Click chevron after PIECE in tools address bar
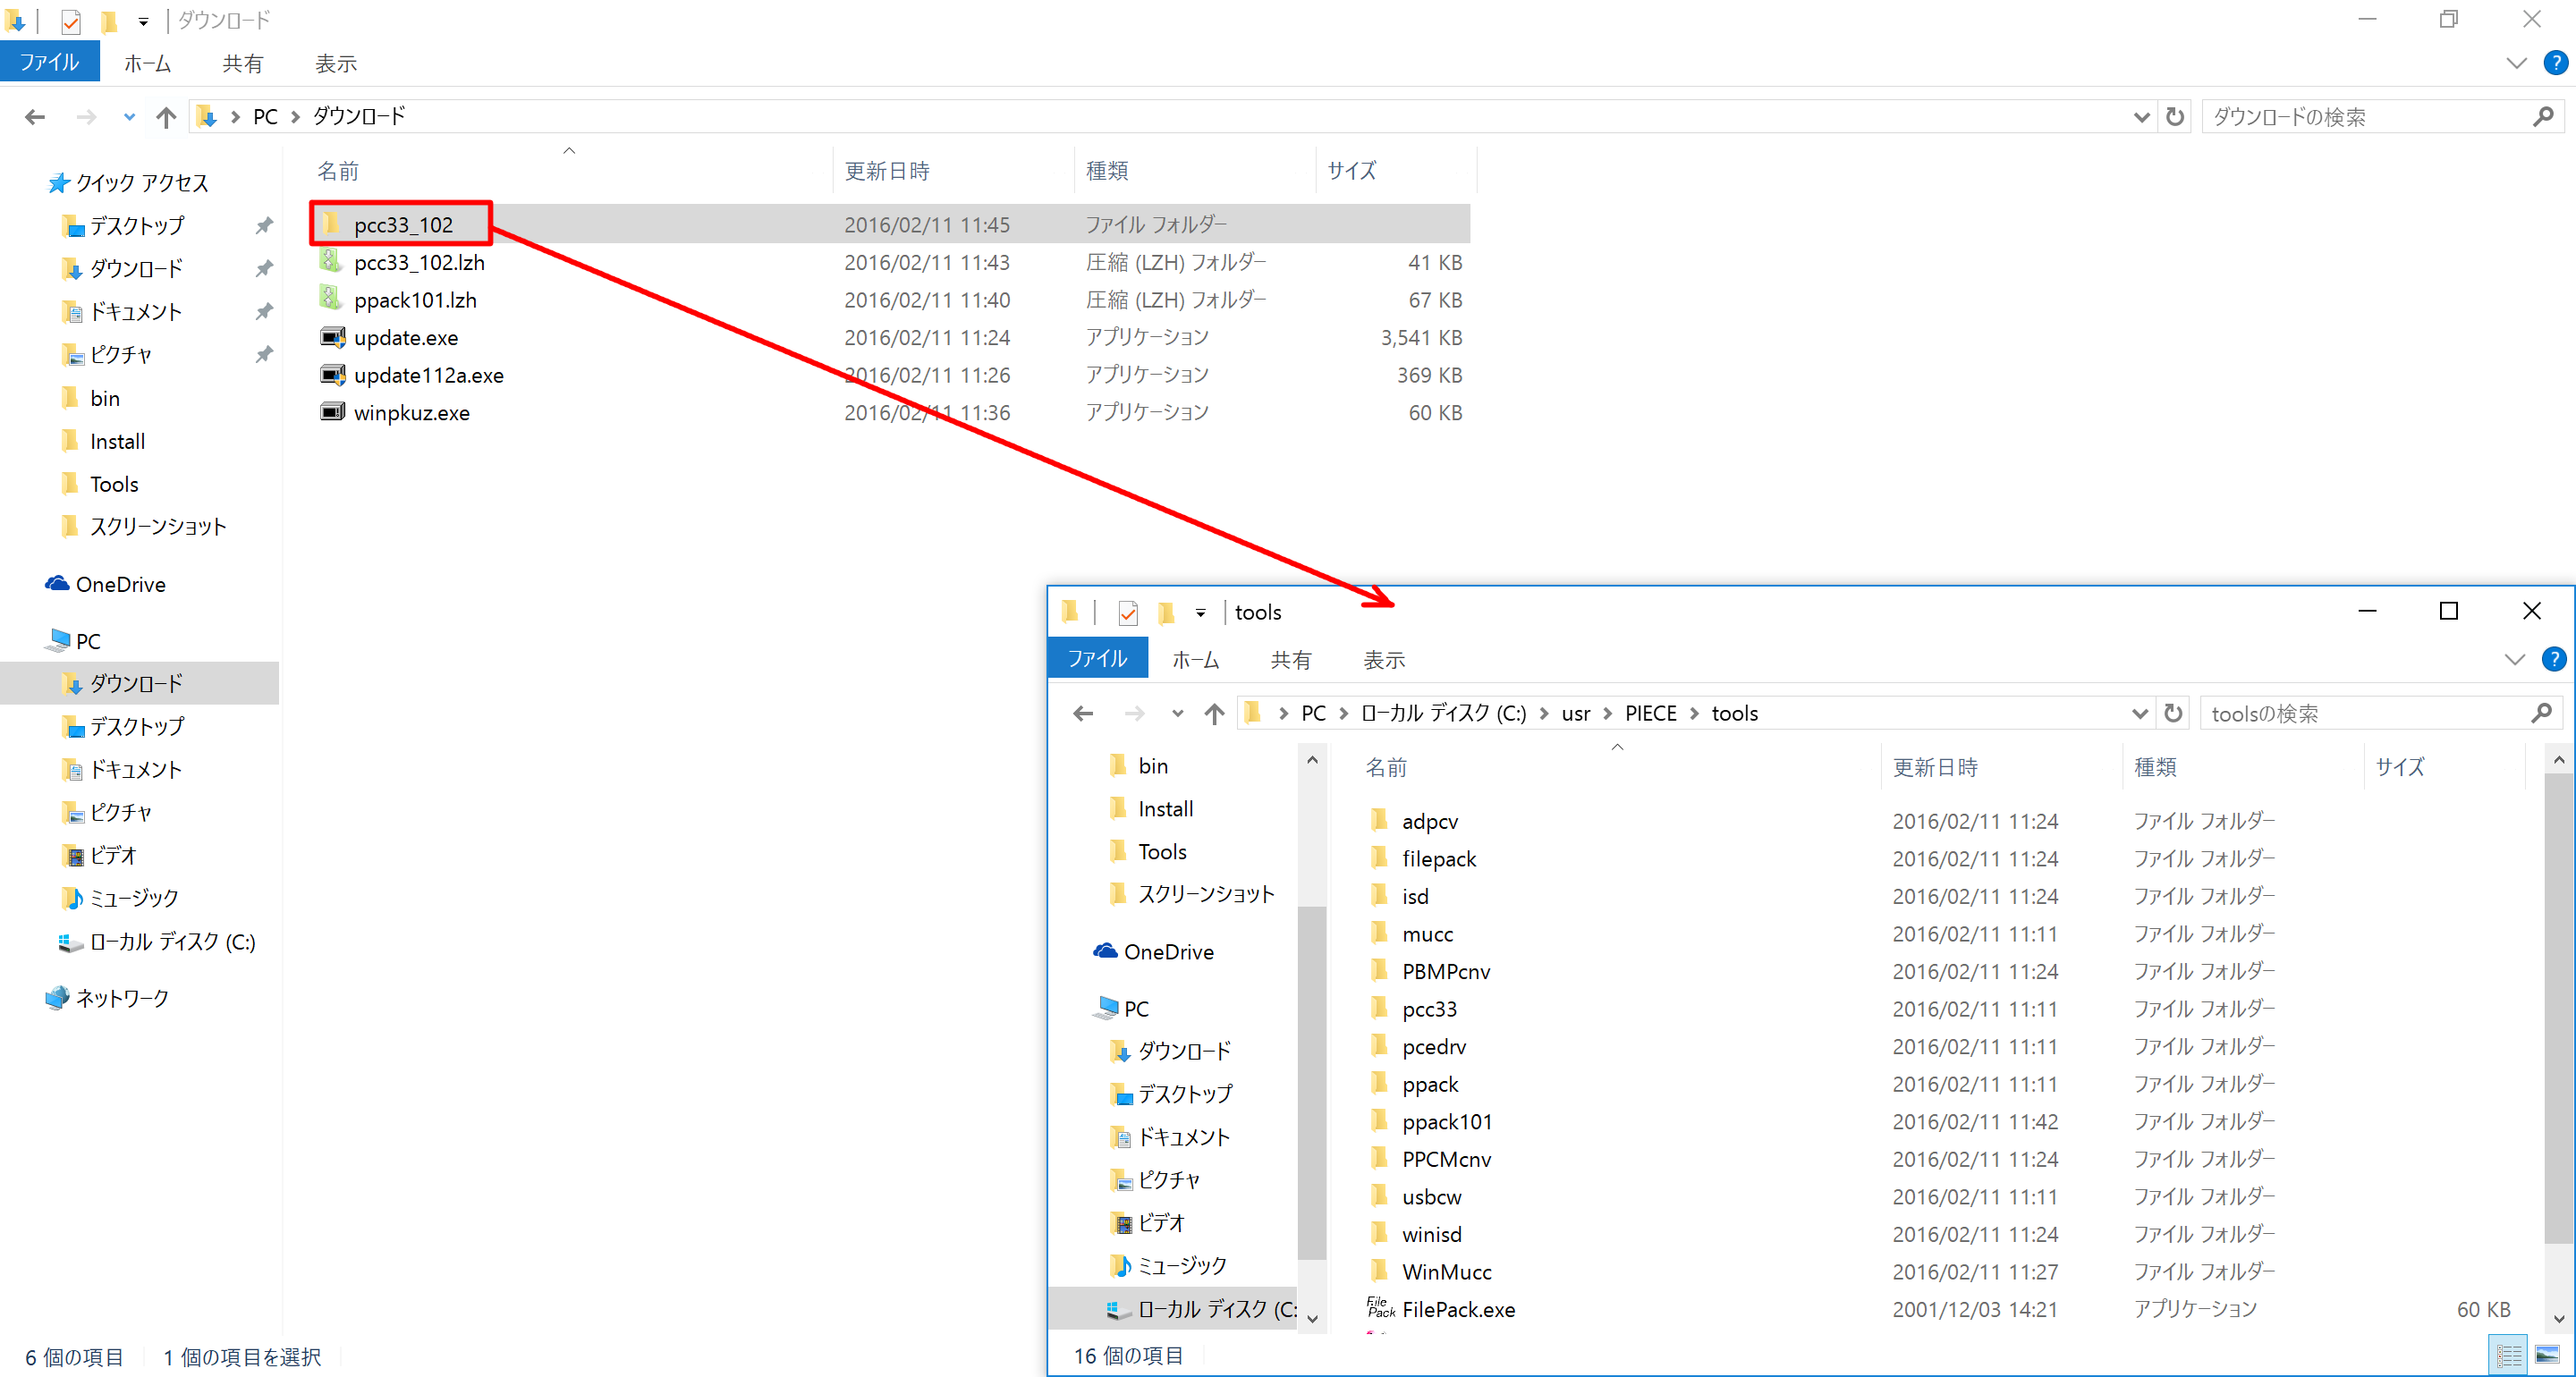 coord(1694,713)
